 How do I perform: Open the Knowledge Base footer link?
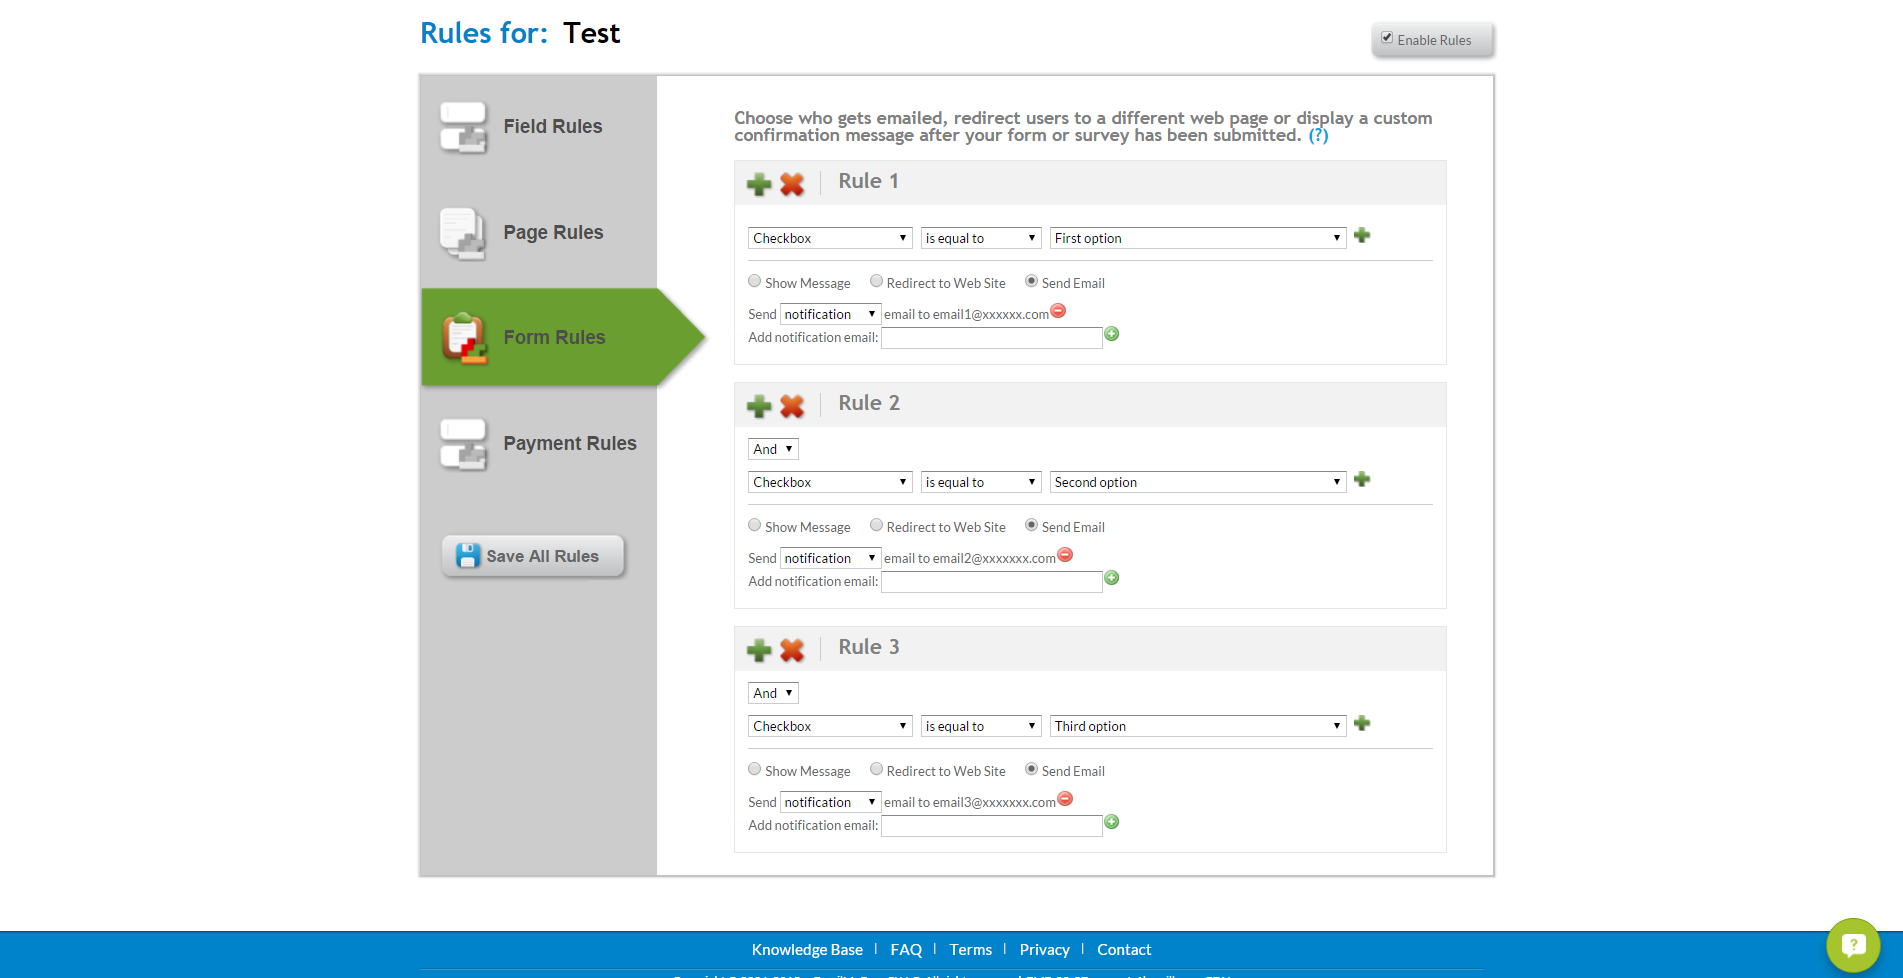point(807,950)
